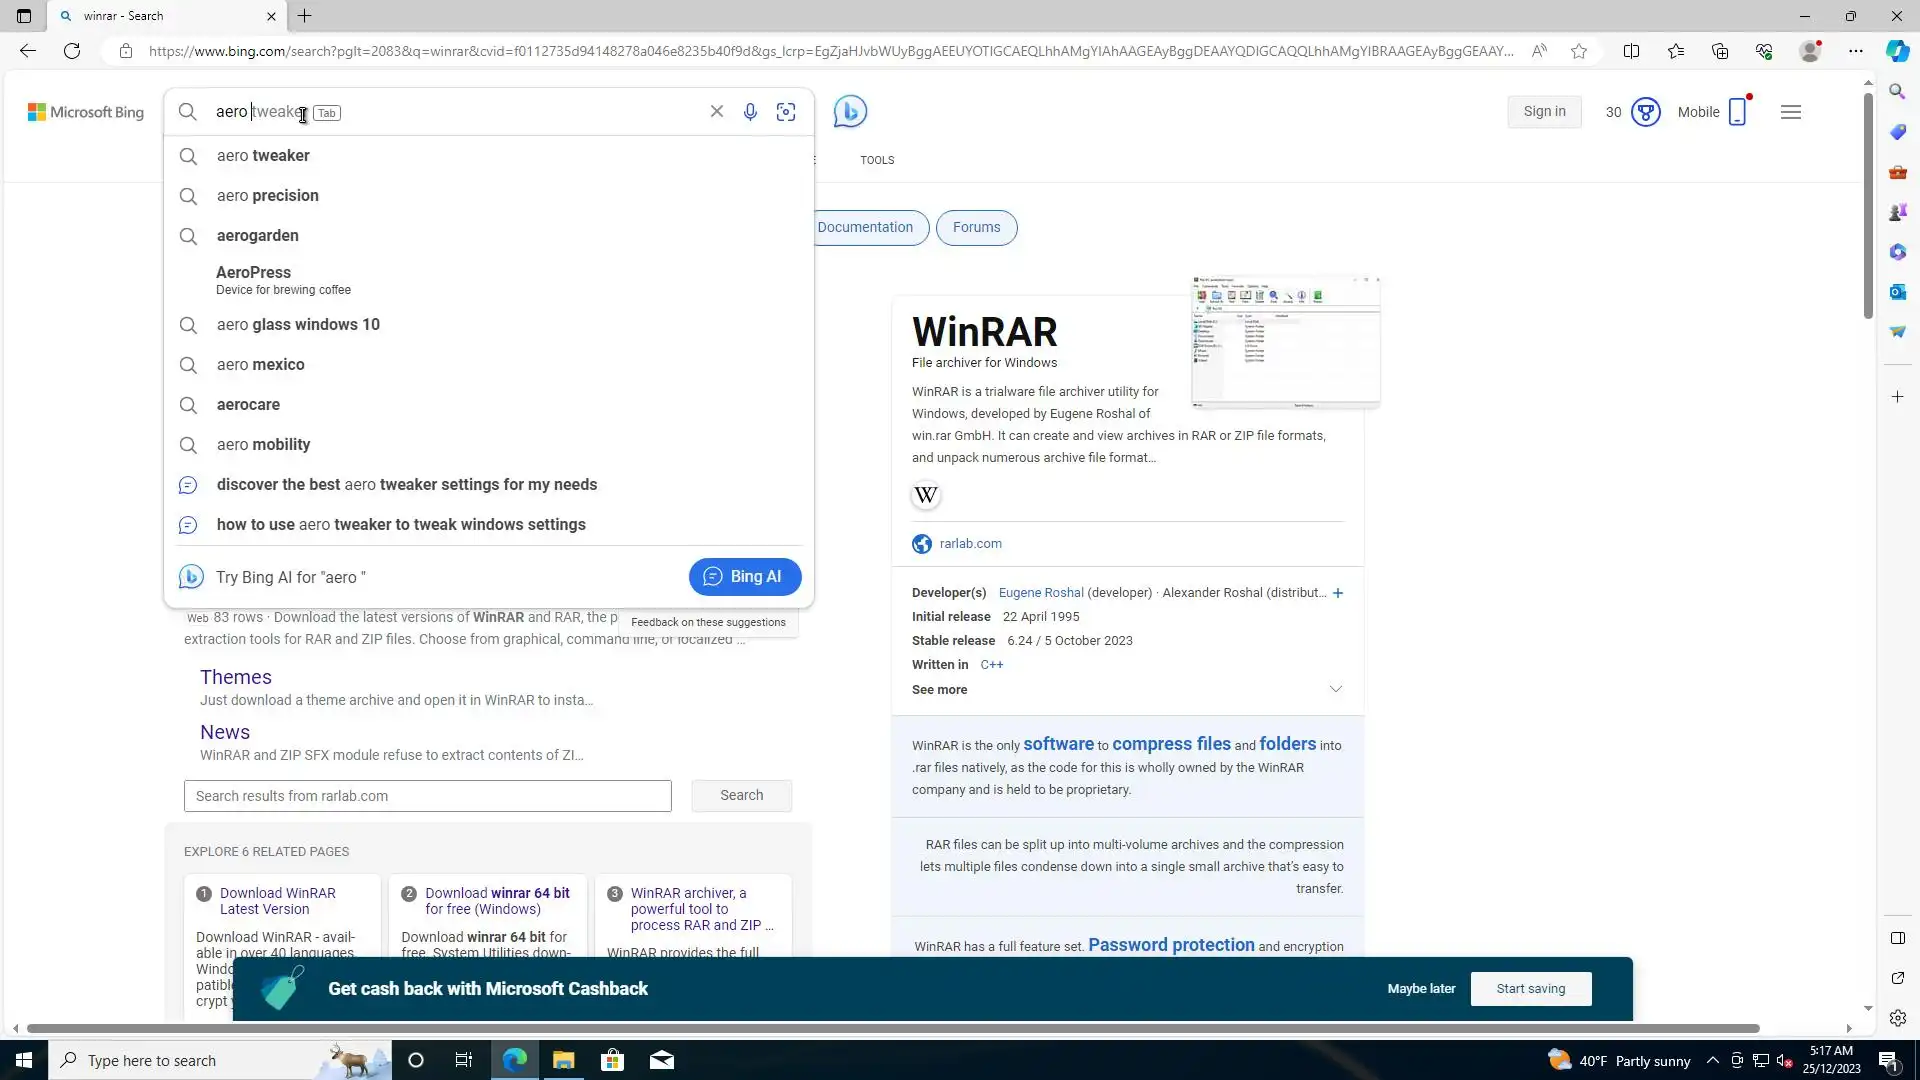Open the rarlab.com link
Screen dimensions: 1920x1080
coord(970,544)
